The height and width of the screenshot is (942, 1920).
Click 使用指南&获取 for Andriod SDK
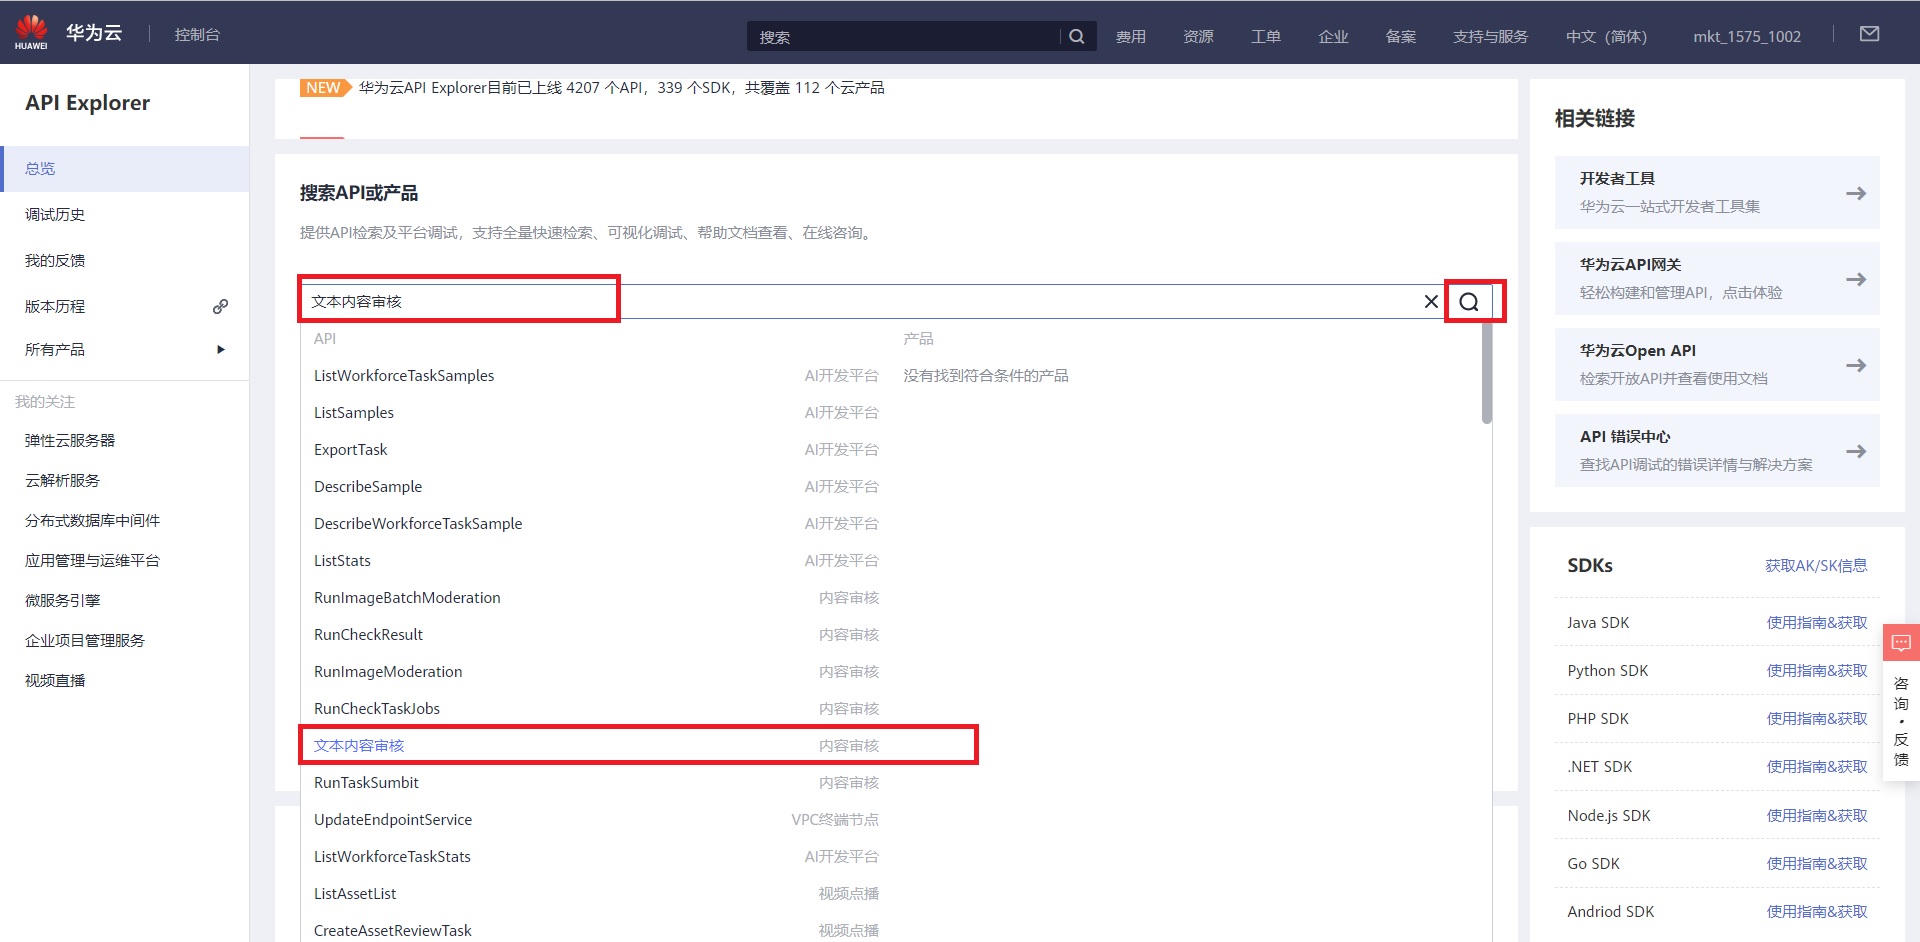coord(1817,911)
